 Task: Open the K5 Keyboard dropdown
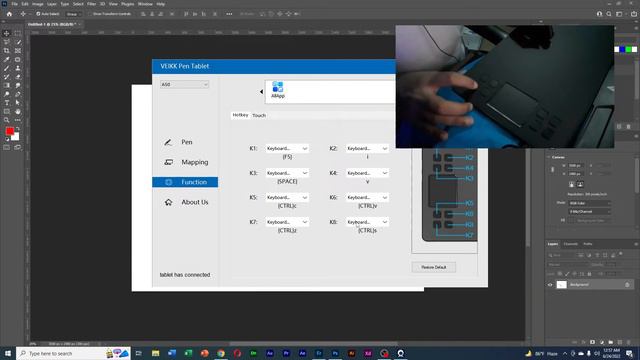(x=287, y=198)
